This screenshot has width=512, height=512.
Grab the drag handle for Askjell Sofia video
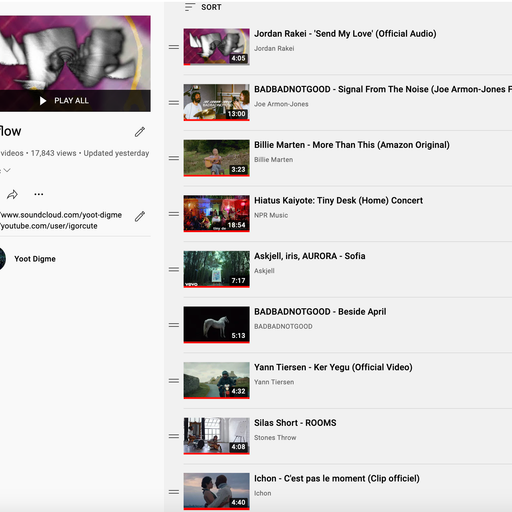[x=174, y=269]
